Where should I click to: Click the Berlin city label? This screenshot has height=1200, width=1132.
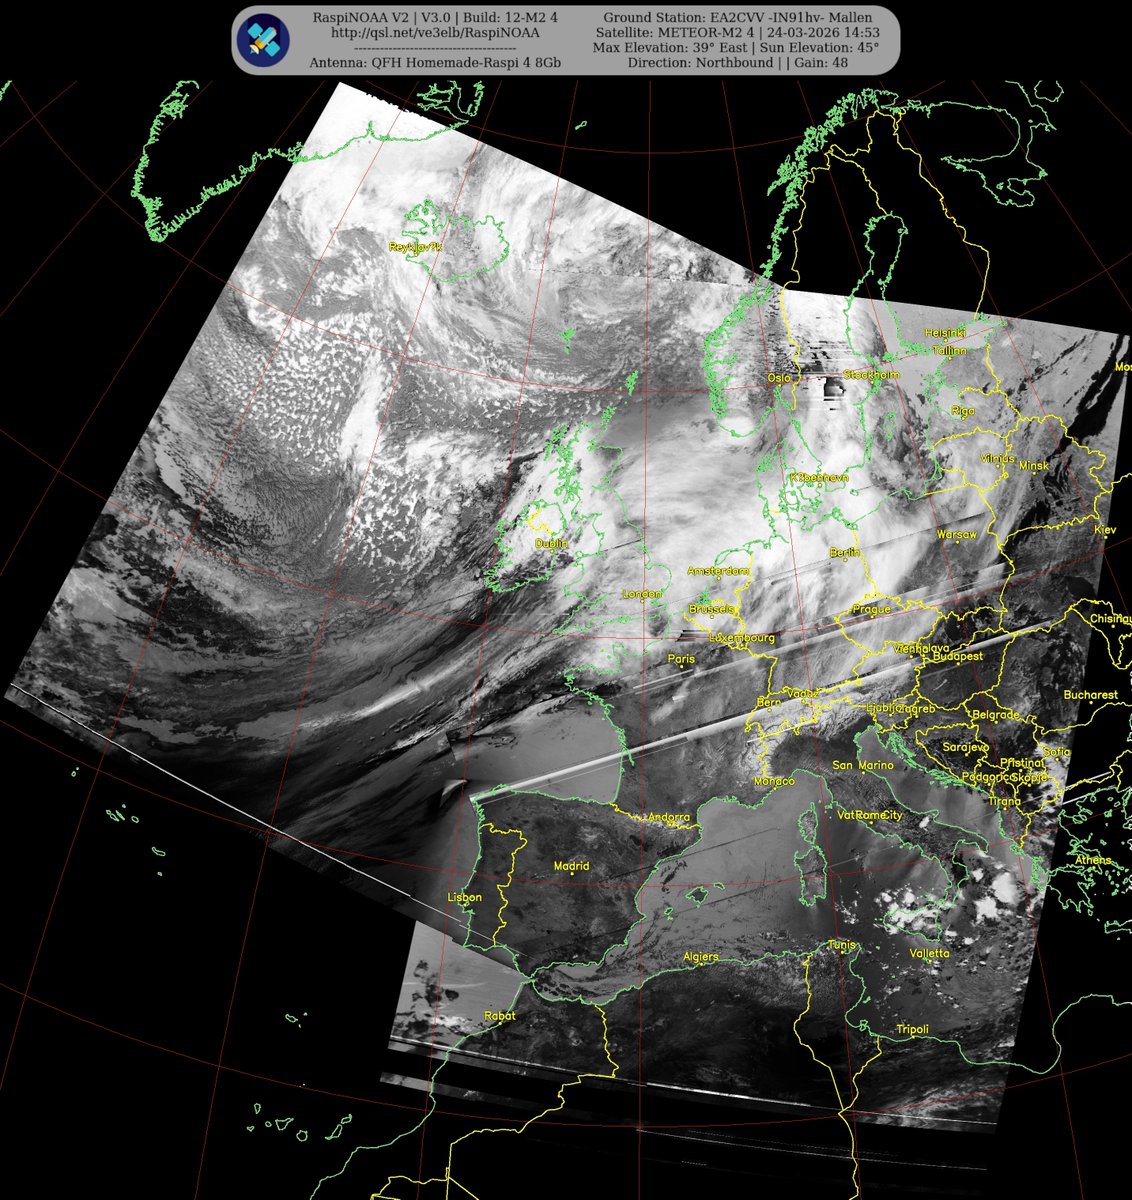845,553
